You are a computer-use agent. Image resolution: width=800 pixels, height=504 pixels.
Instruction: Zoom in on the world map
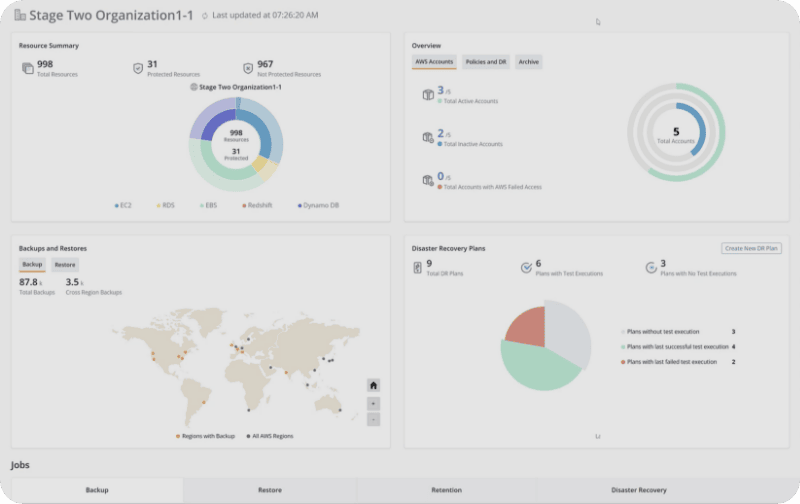tap(373, 403)
